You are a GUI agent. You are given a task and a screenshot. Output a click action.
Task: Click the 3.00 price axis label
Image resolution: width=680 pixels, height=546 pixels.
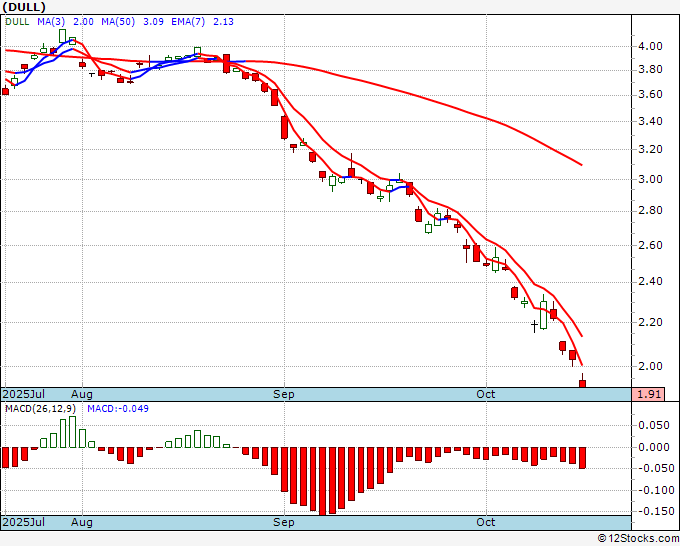coord(650,179)
